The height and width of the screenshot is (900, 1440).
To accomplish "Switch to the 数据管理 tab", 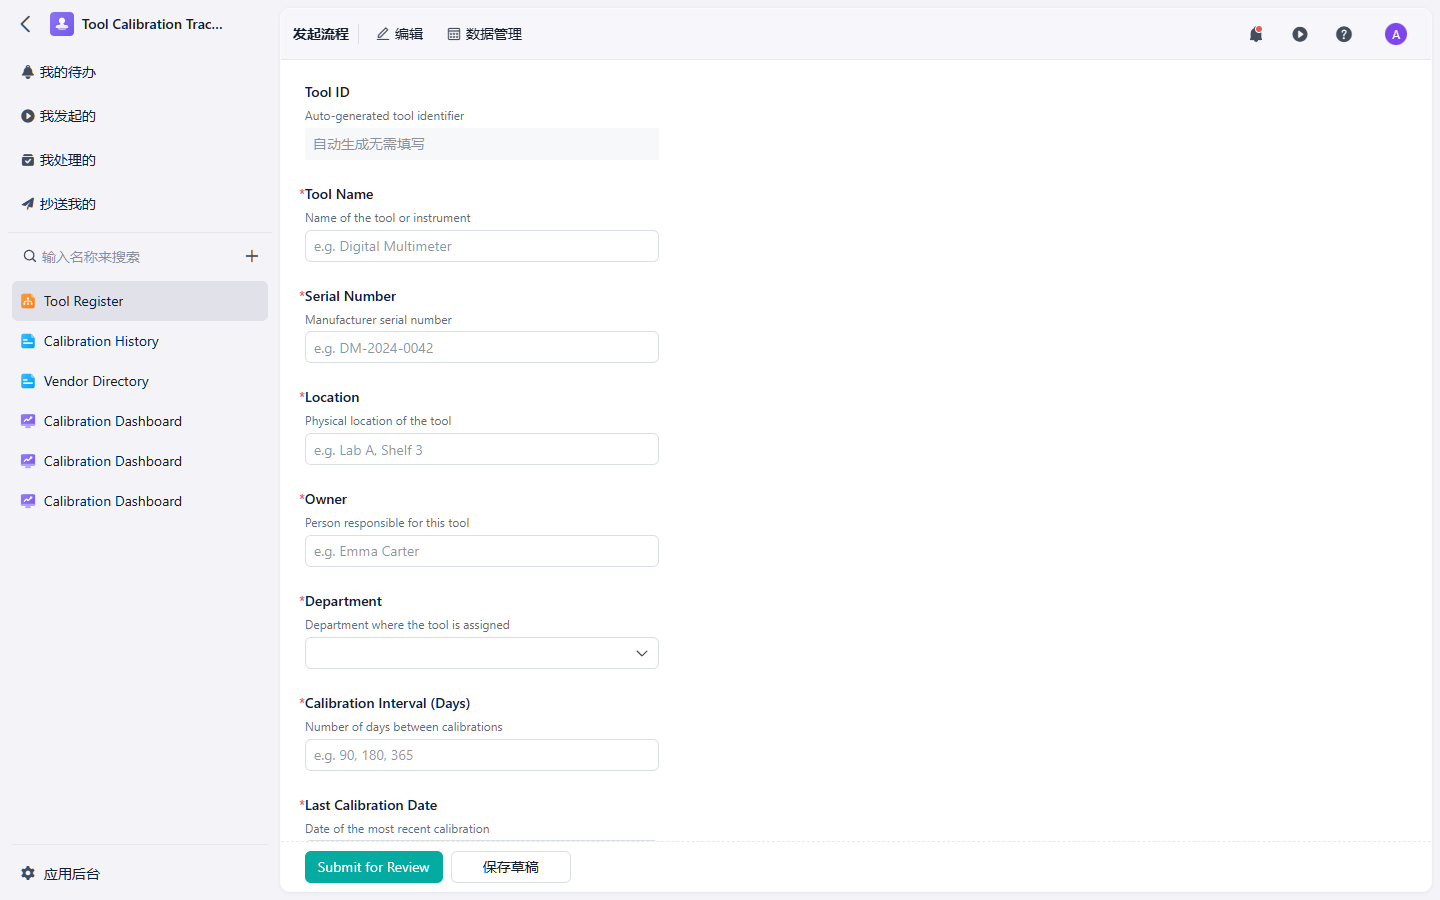I will coord(484,34).
